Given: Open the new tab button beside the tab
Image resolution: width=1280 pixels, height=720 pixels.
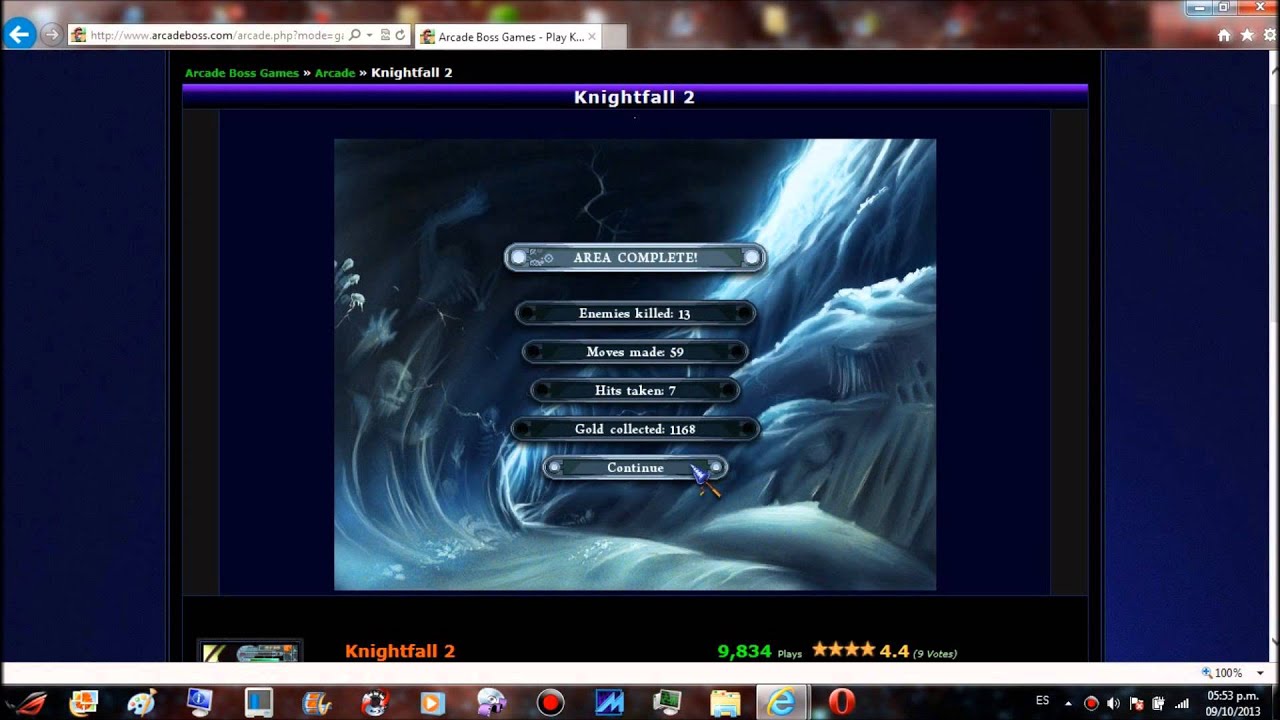Looking at the screenshot, I should (x=614, y=37).
